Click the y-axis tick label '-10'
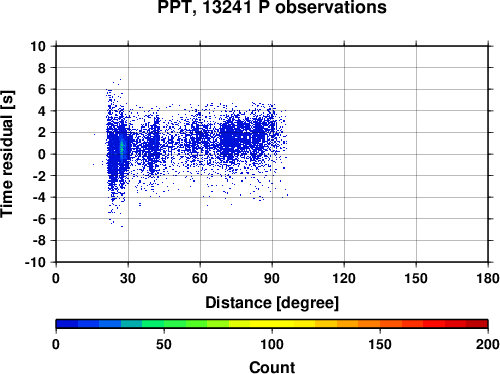 tap(36, 262)
